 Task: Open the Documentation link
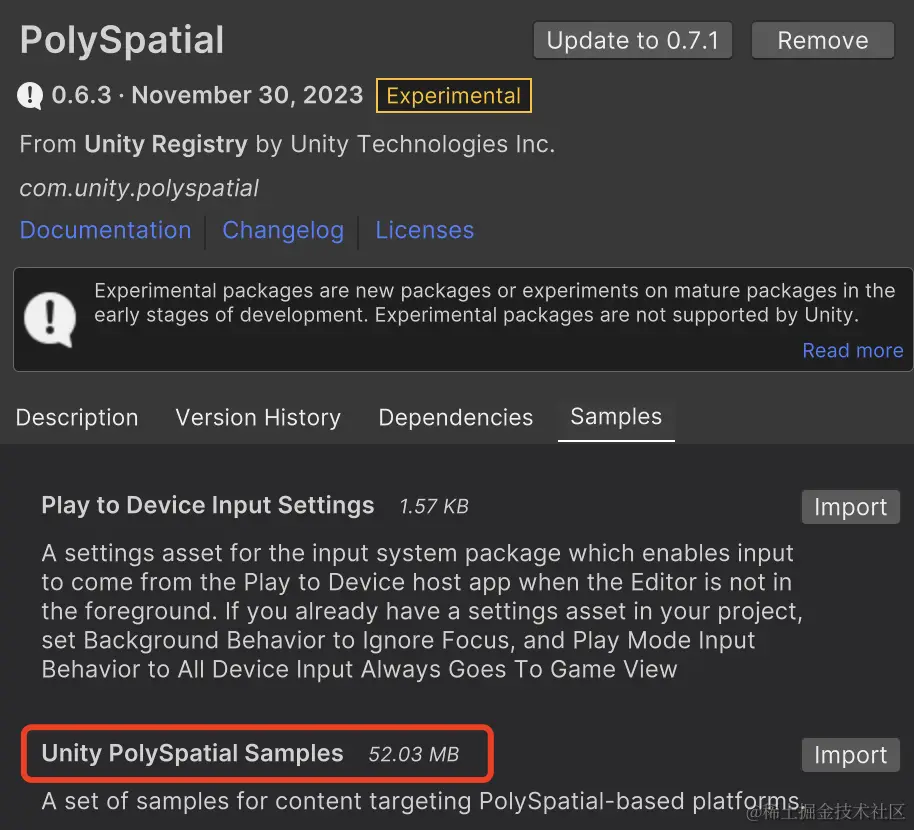tap(105, 230)
